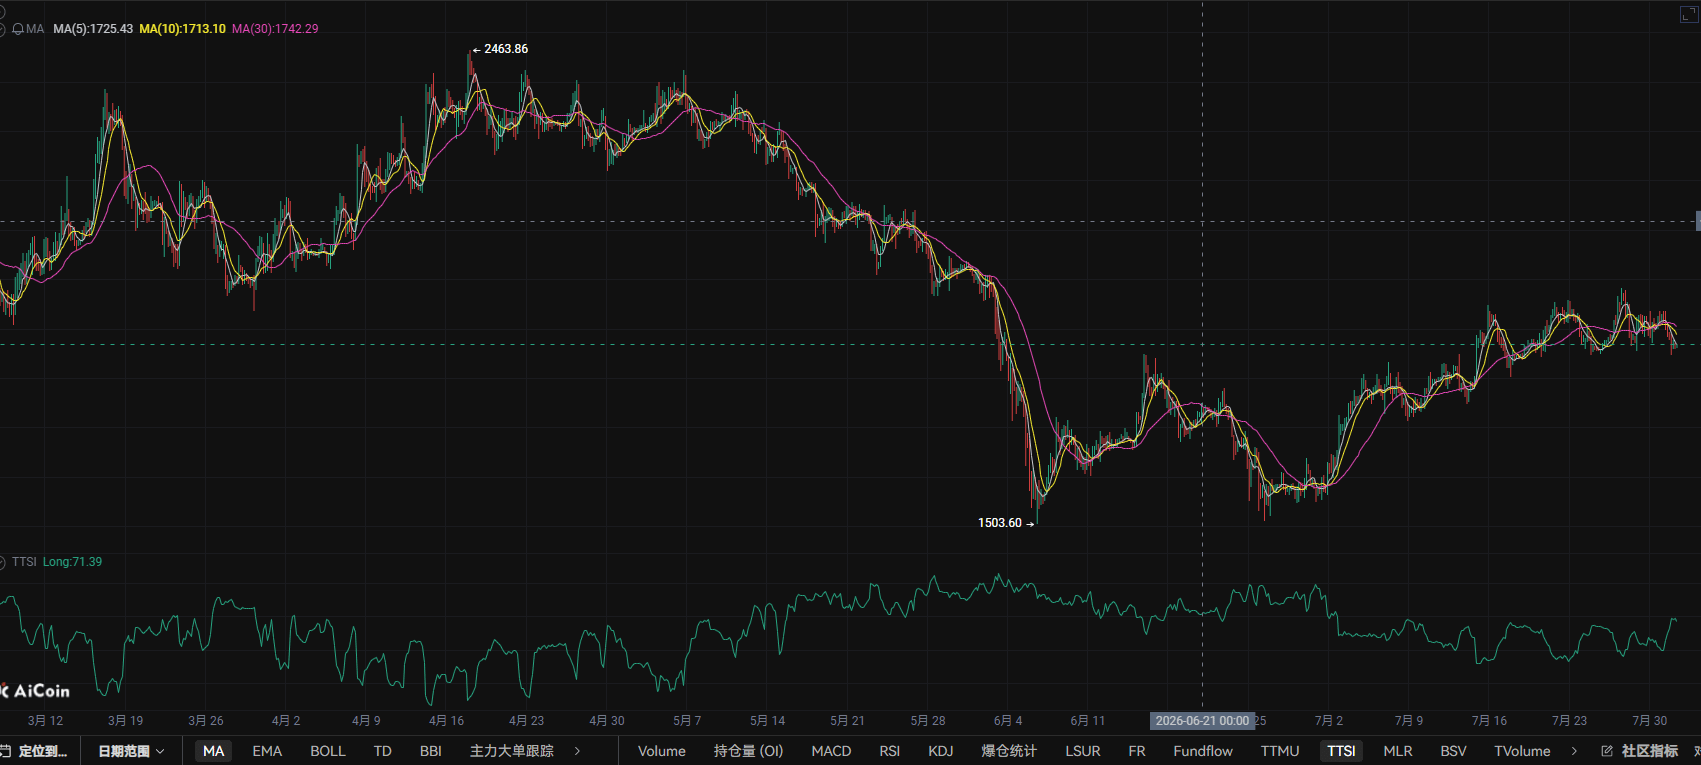Open the 日期范围 date range dropdown
The height and width of the screenshot is (765, 1701).
pos(131,751)
